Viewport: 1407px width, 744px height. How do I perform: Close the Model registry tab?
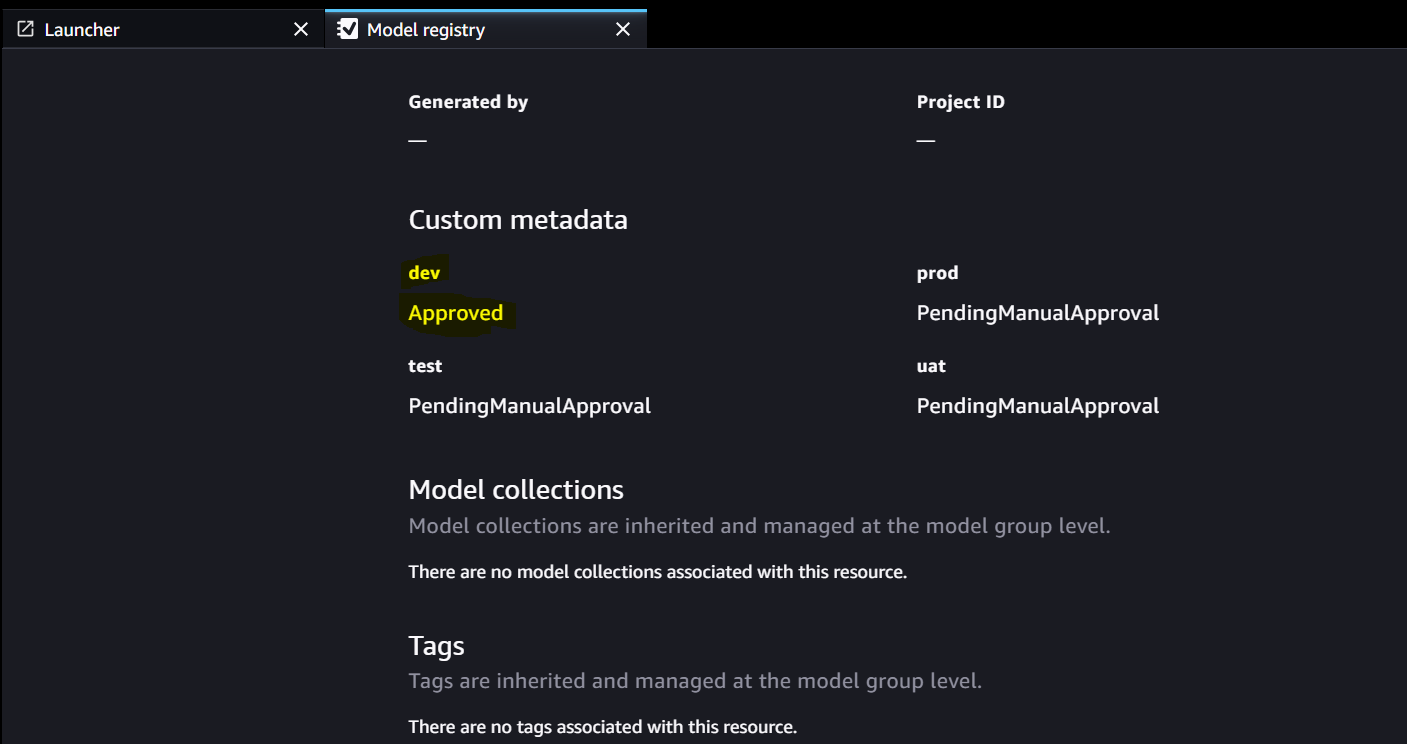(x=623, y=29)
